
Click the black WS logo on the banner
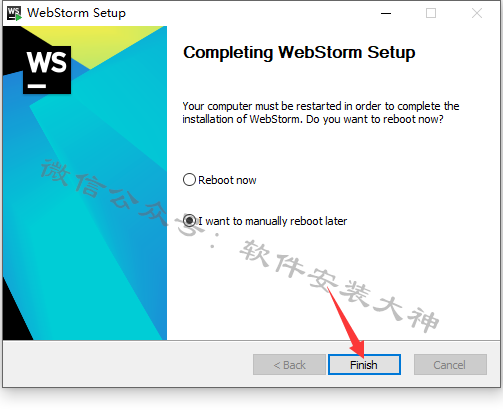[47, 70]
